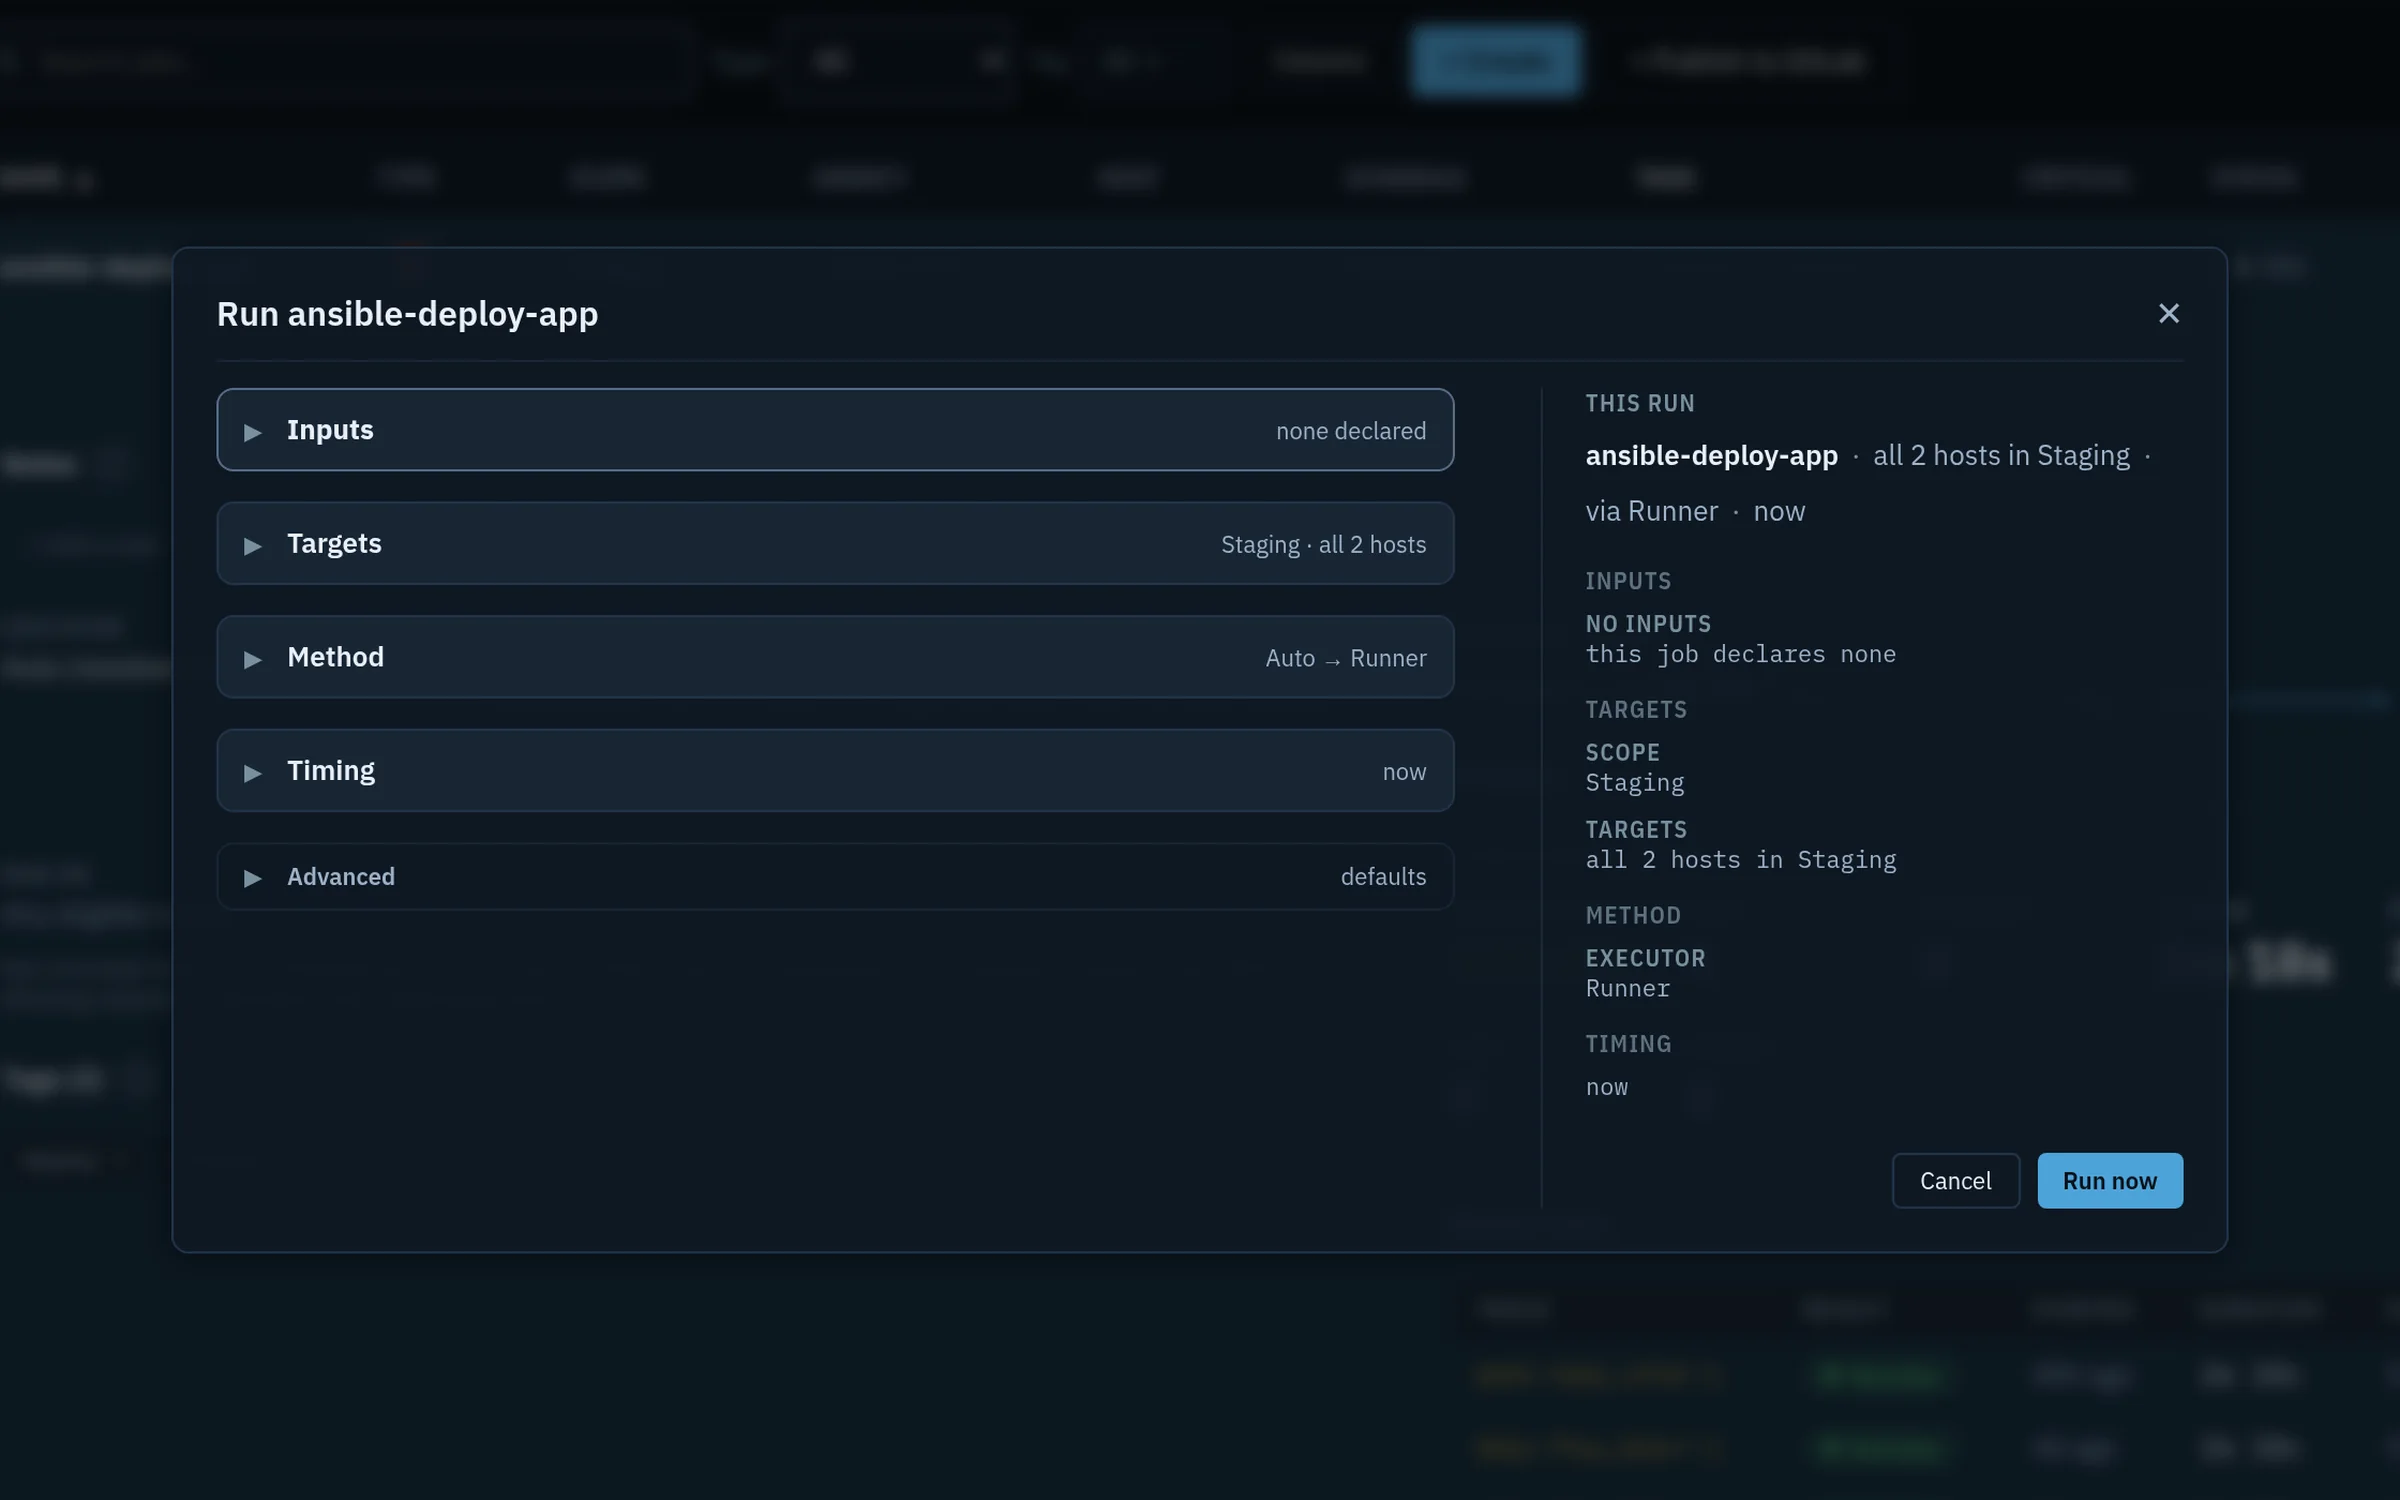Click 'Auto → Runner' summary text
The width and height of the screenshot is (2400, 1500).
coord(1346,658)
